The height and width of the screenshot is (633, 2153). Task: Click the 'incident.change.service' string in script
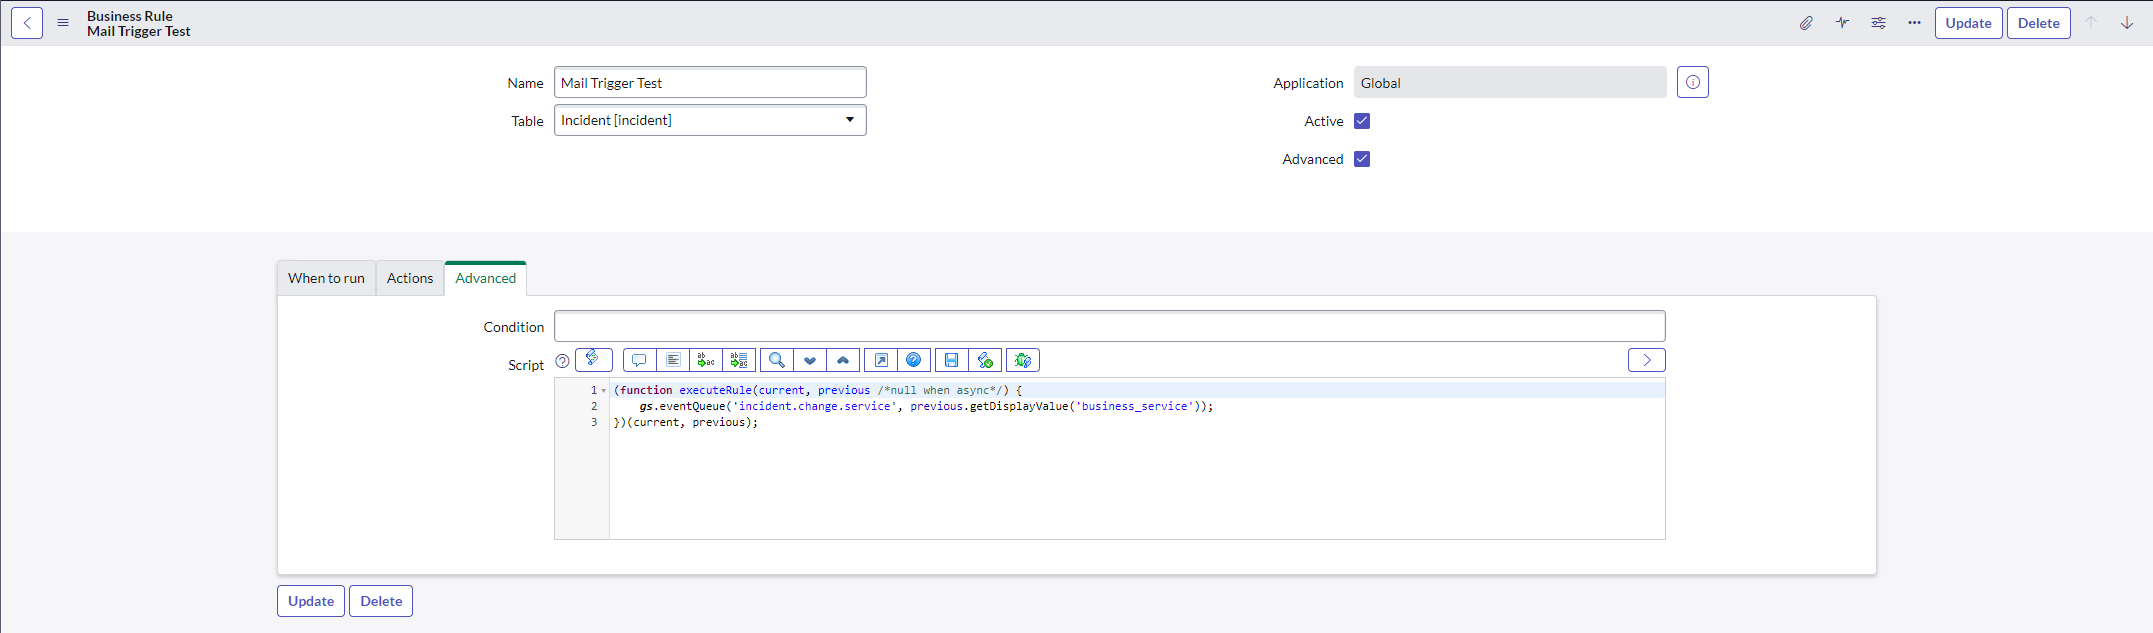point(814,406)
